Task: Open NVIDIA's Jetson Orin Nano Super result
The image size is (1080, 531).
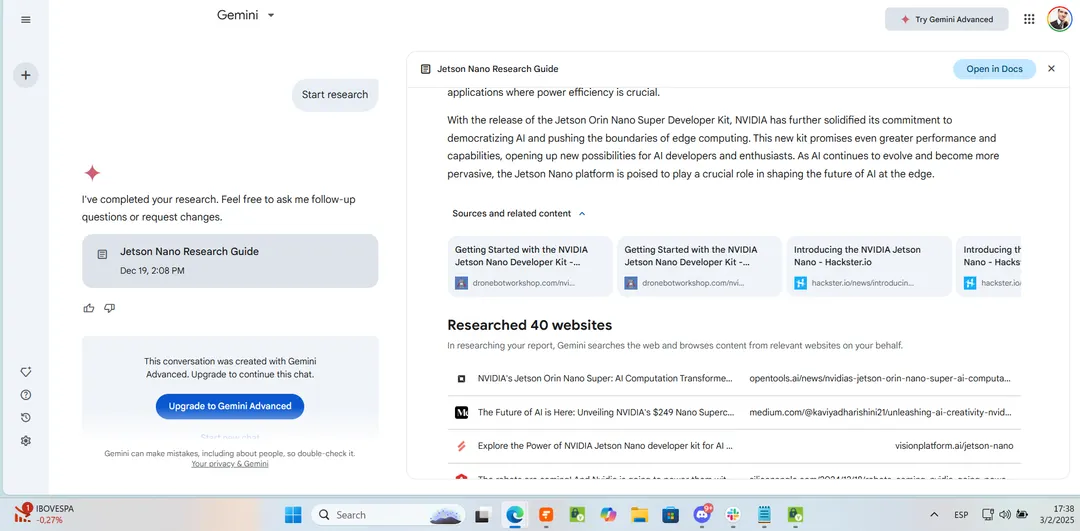Action: point(605,379)
